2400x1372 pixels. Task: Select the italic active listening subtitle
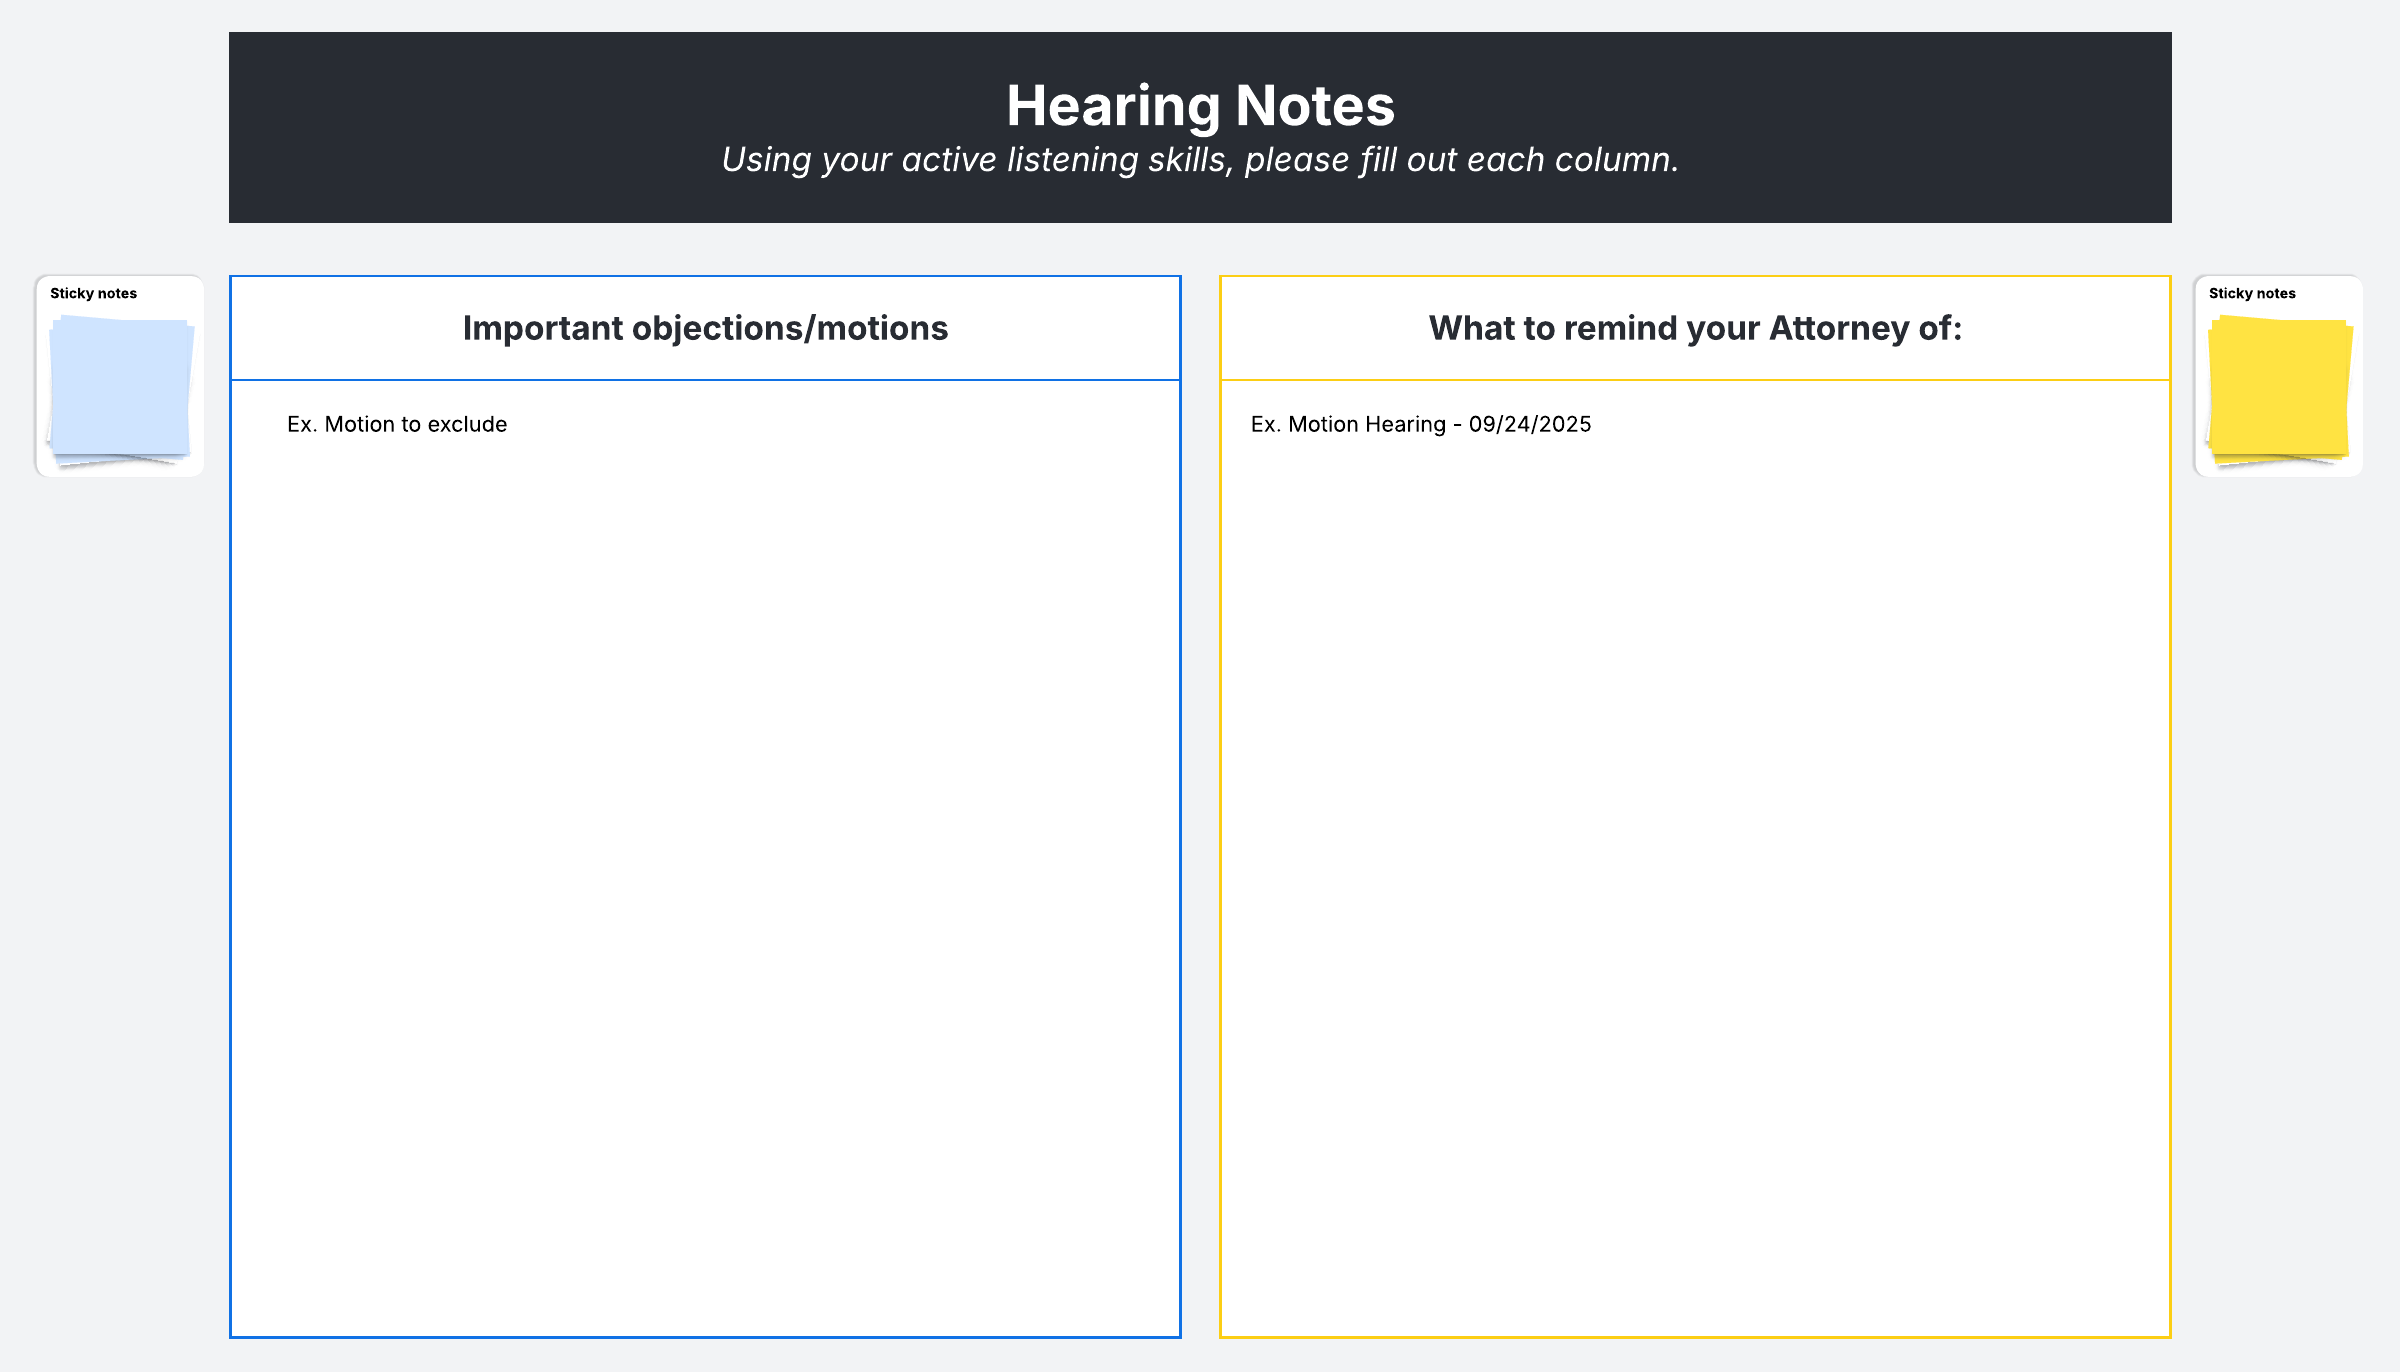pos(1199,160)
